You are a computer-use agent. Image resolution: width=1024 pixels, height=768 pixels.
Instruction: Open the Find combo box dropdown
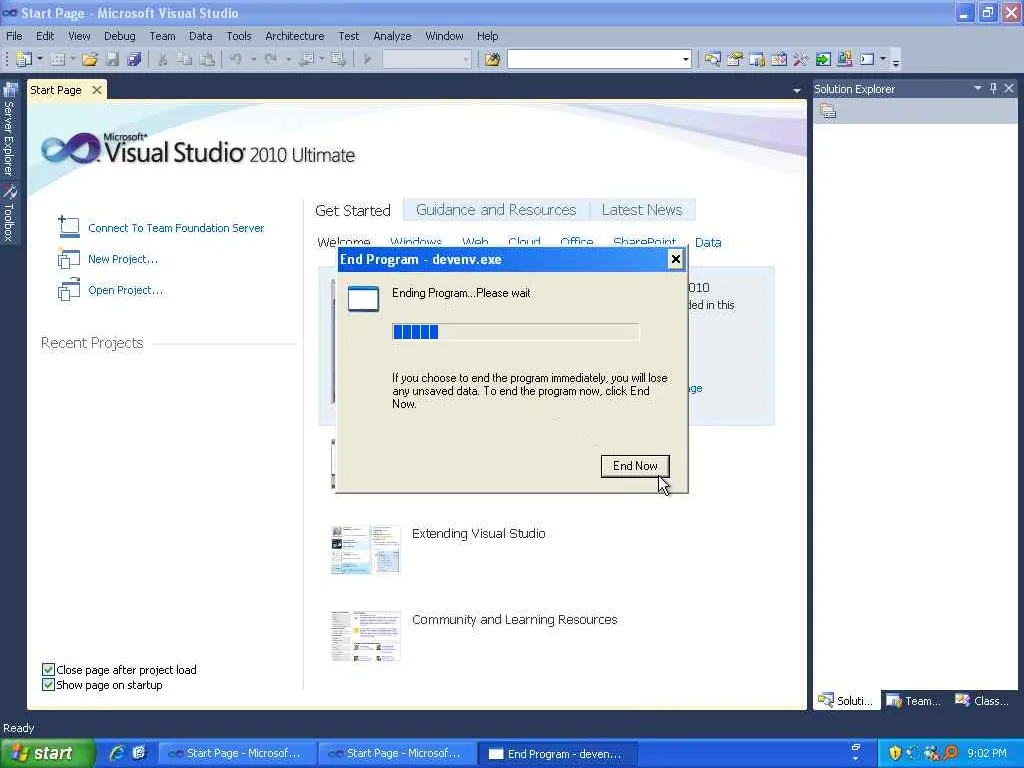685,59
